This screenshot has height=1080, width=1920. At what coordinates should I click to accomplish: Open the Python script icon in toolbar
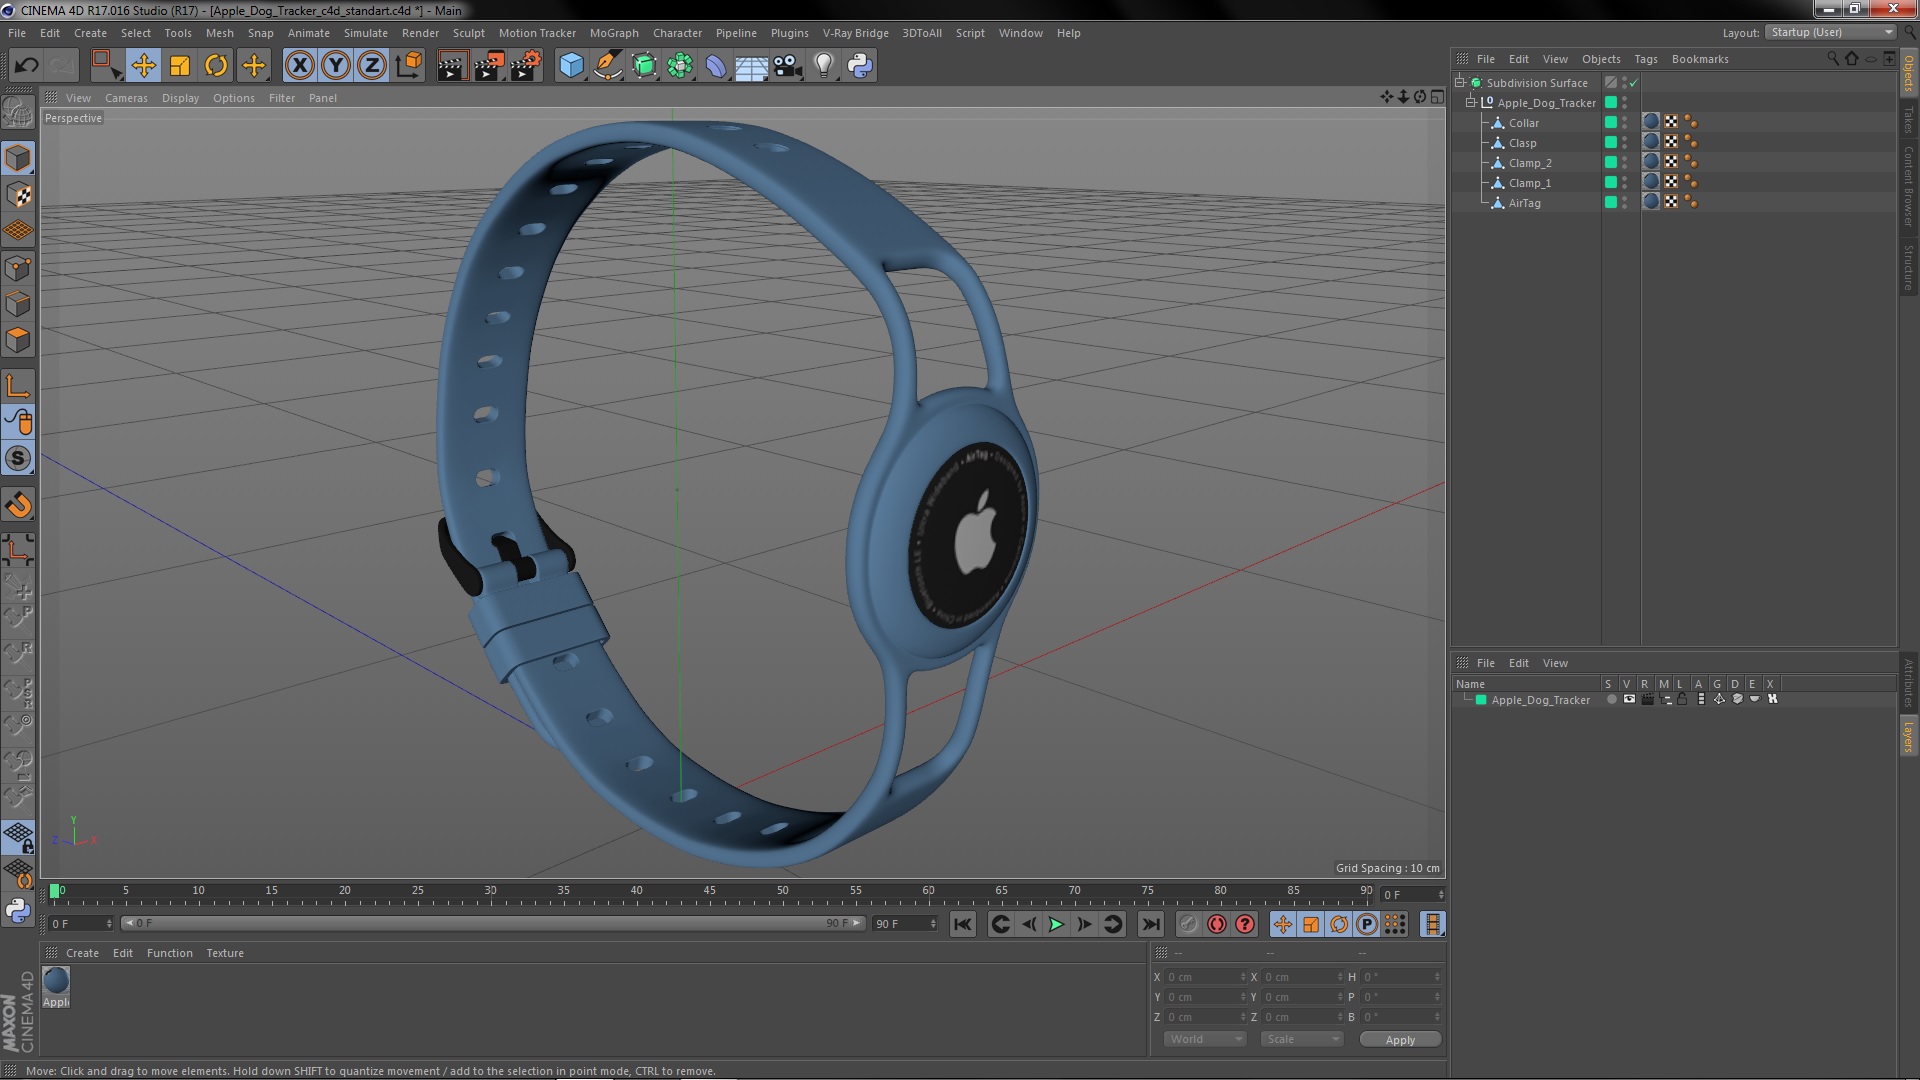pos(860,66)
